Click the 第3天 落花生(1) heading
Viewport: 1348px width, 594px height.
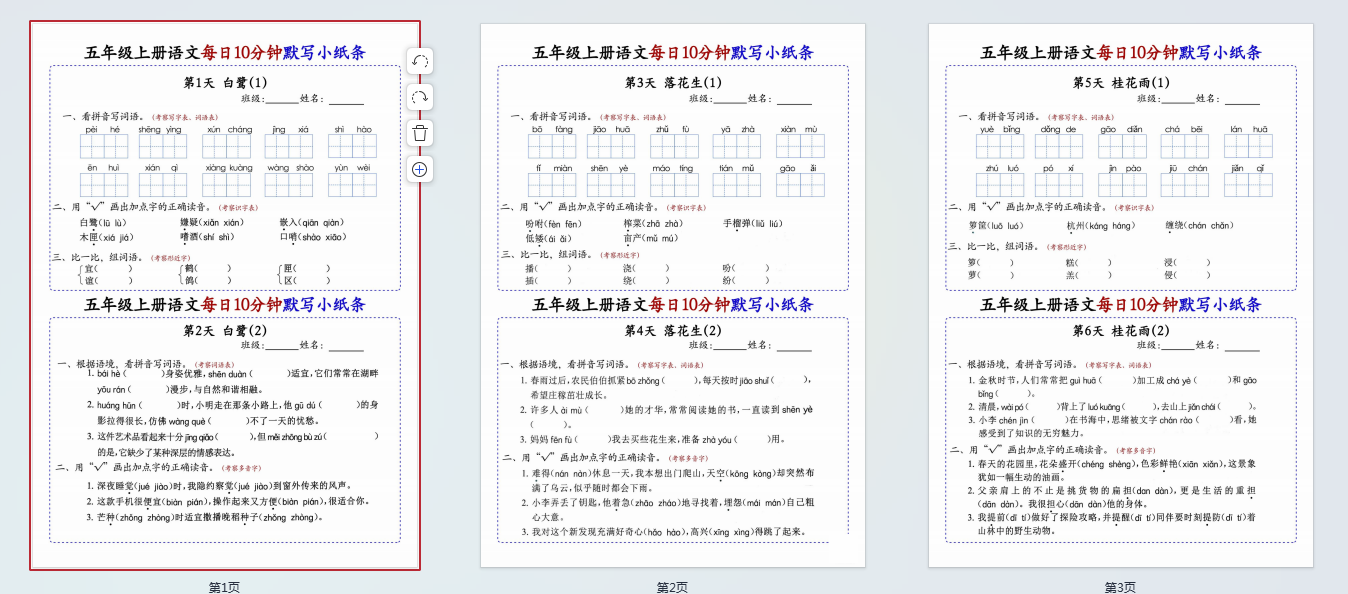(x=673, y=82)
